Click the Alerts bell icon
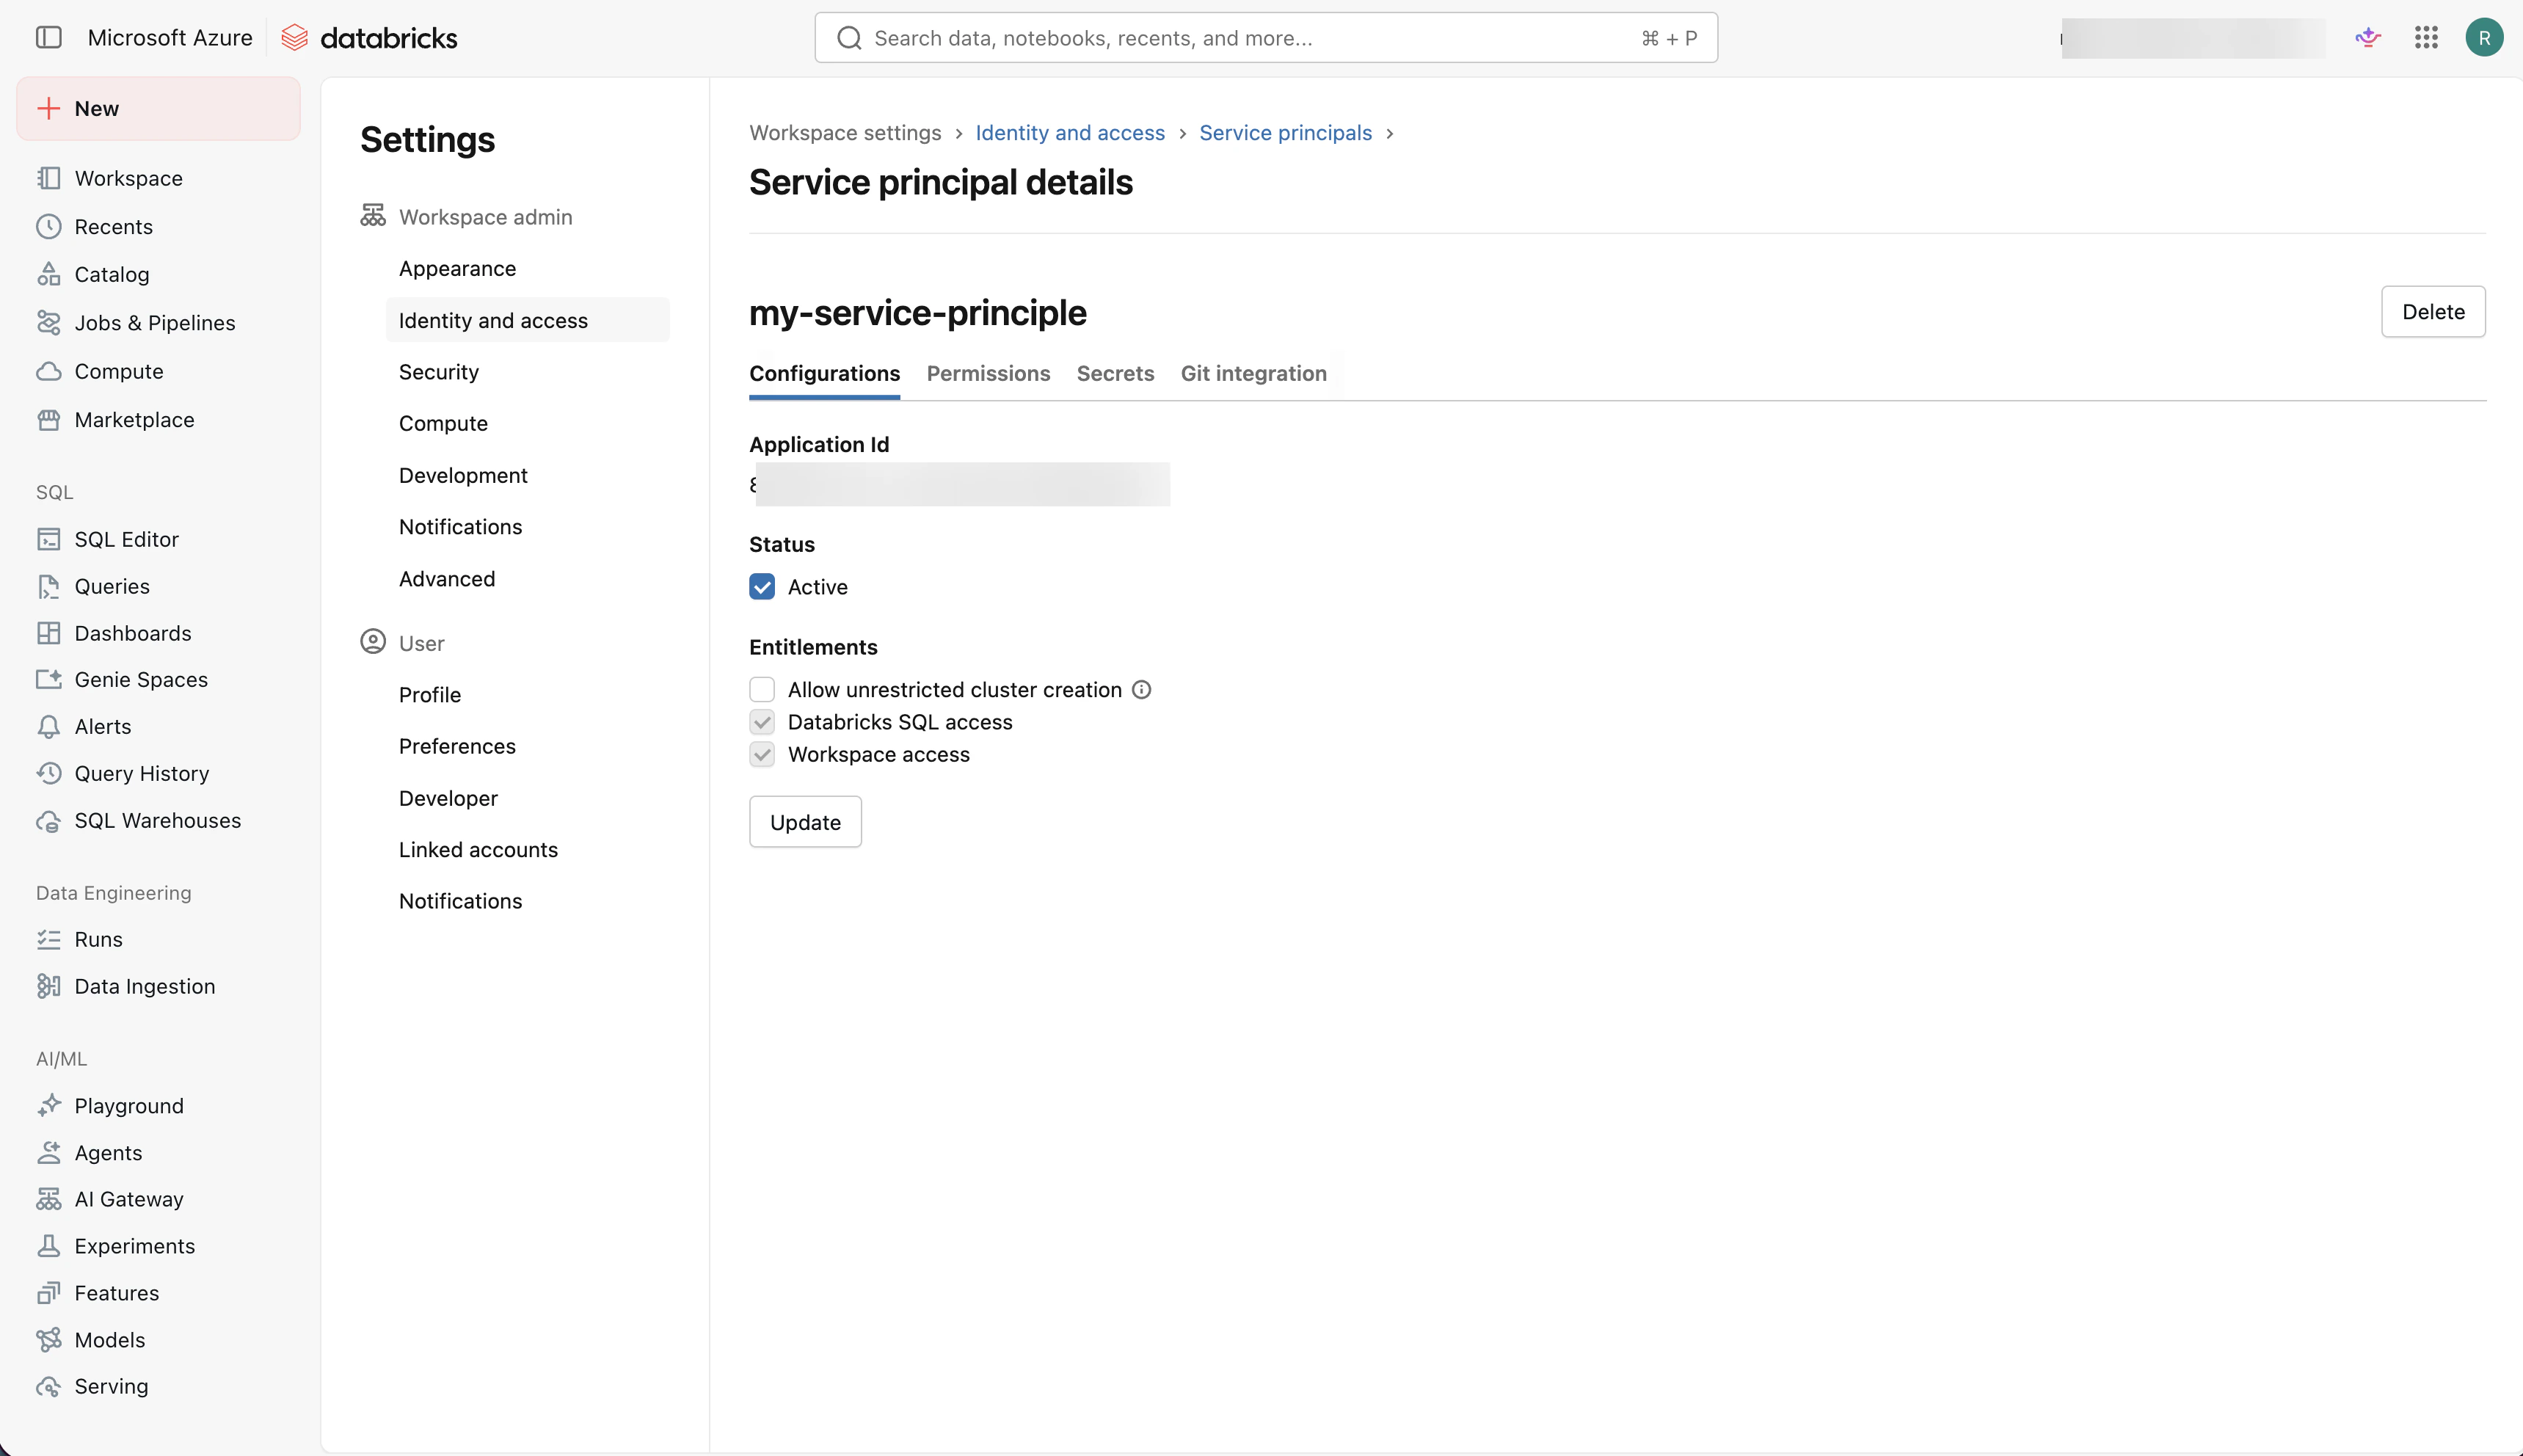Image resolution: width=2523 pixels, height=1456 pixels. [x=49, y=726]
